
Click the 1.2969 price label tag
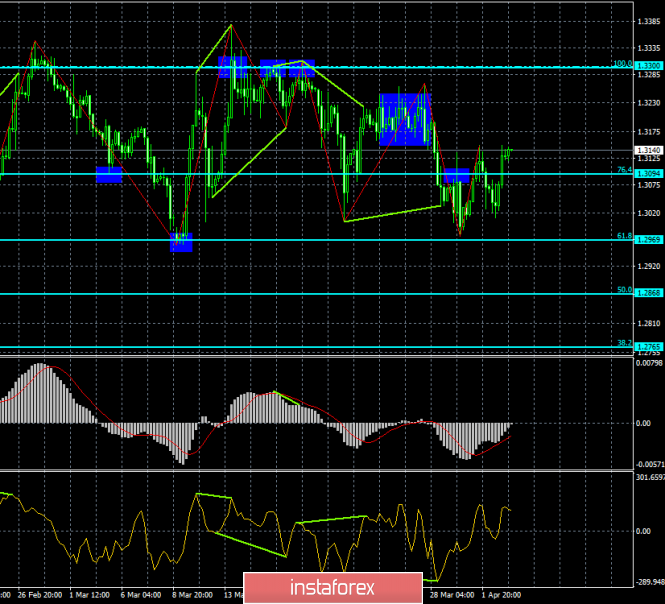[x=648, y=240]
